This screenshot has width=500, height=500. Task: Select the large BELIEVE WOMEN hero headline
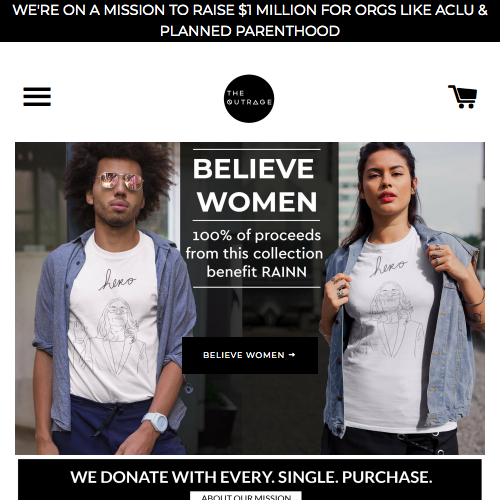click(x=255, y=185)
